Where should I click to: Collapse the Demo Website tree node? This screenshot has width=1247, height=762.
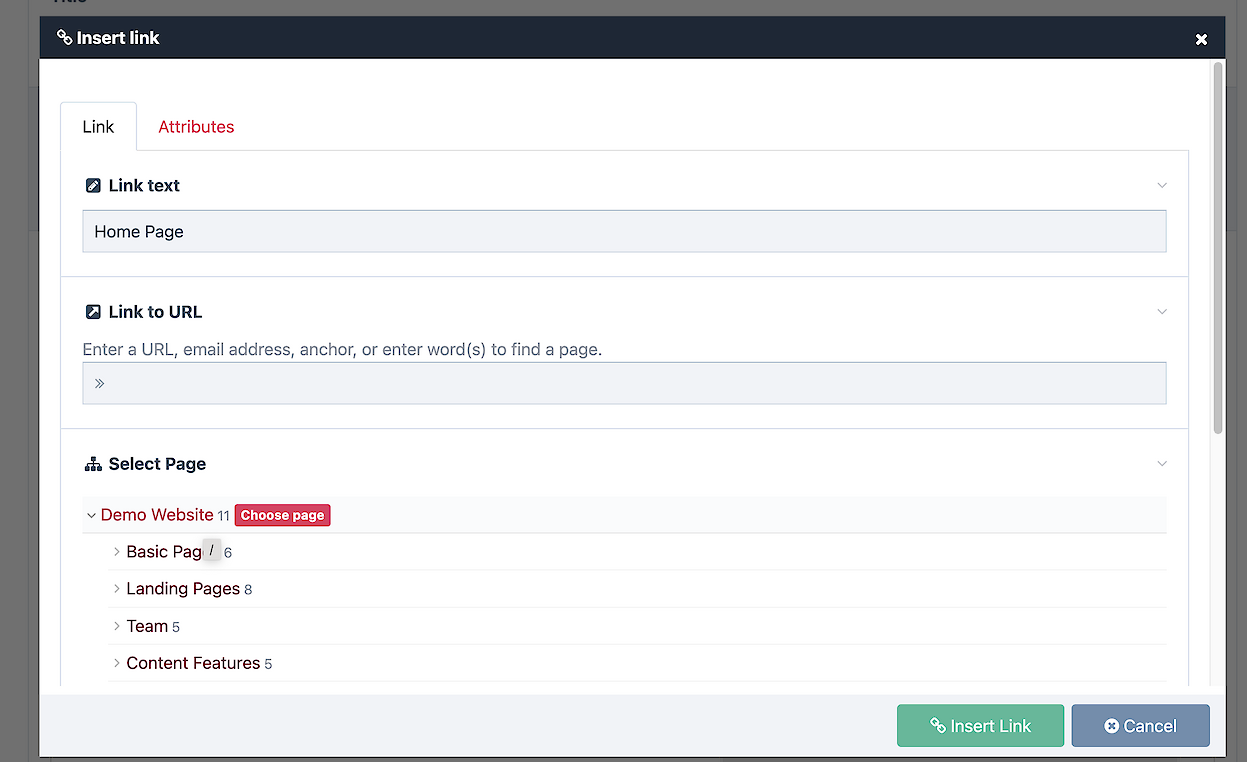[92, 516]
